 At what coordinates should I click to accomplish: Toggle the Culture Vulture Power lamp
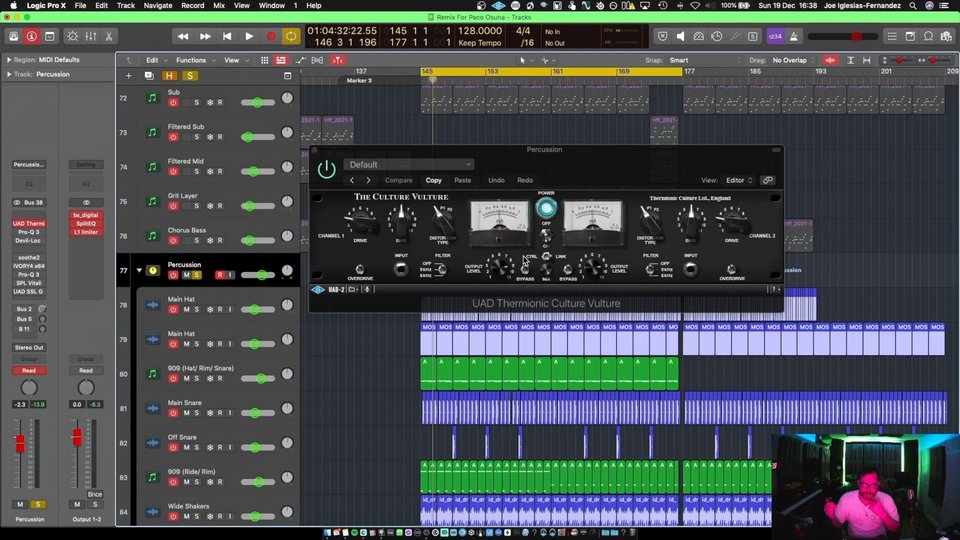pos(545,208)
